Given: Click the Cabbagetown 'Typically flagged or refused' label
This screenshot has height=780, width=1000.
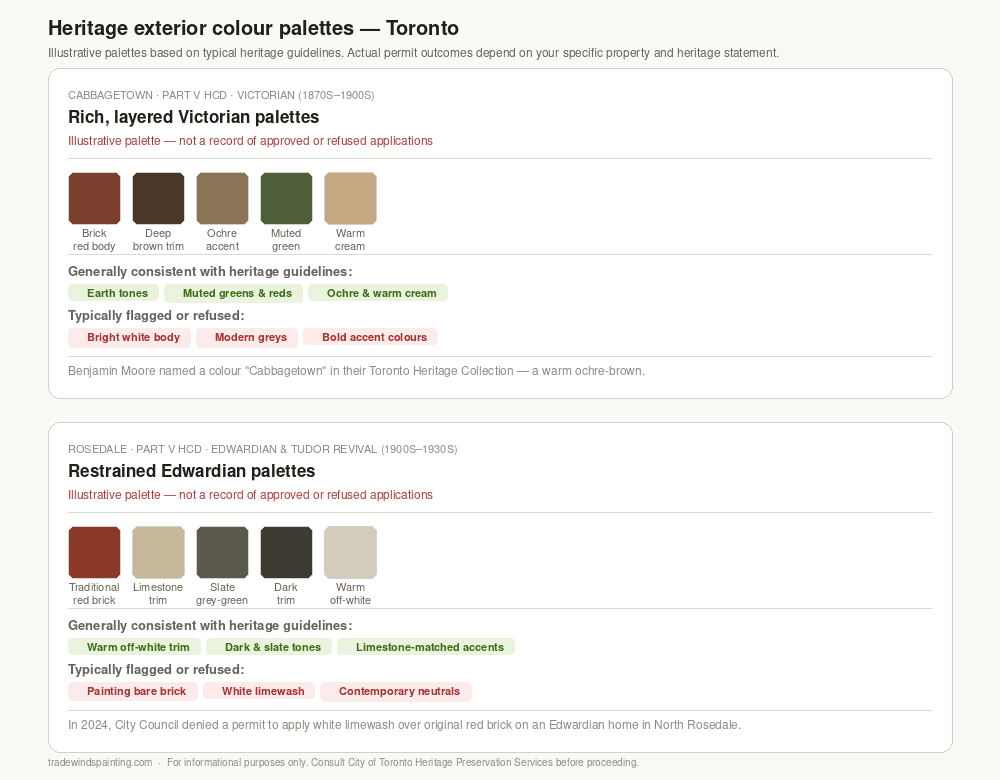Looking at the screenshot, I should 156,316.
